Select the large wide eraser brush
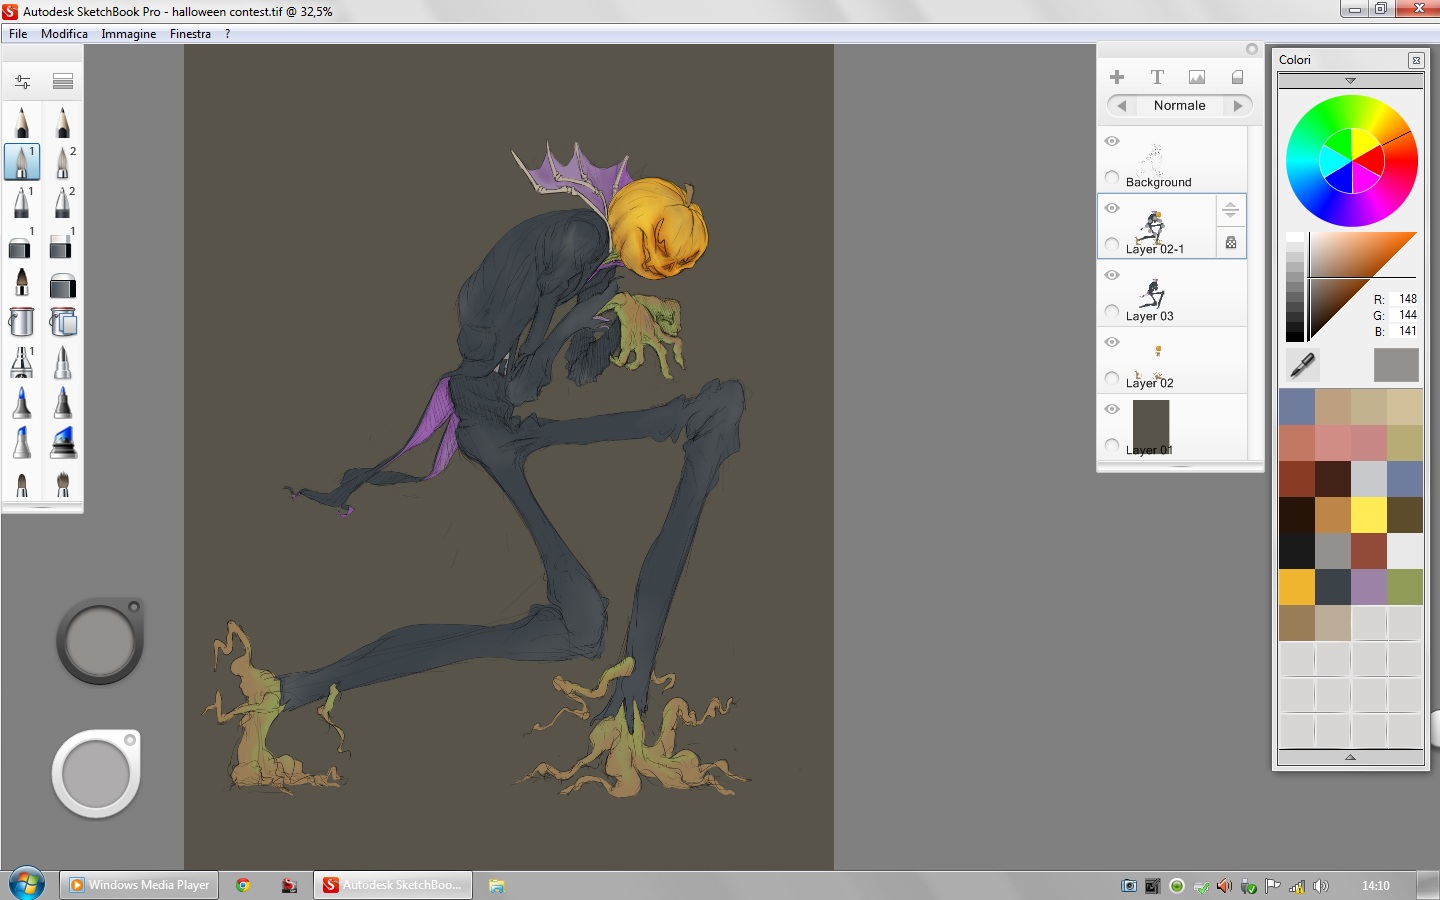Image resolution: width=1440 pixels, height=900 pixels. 63,285
